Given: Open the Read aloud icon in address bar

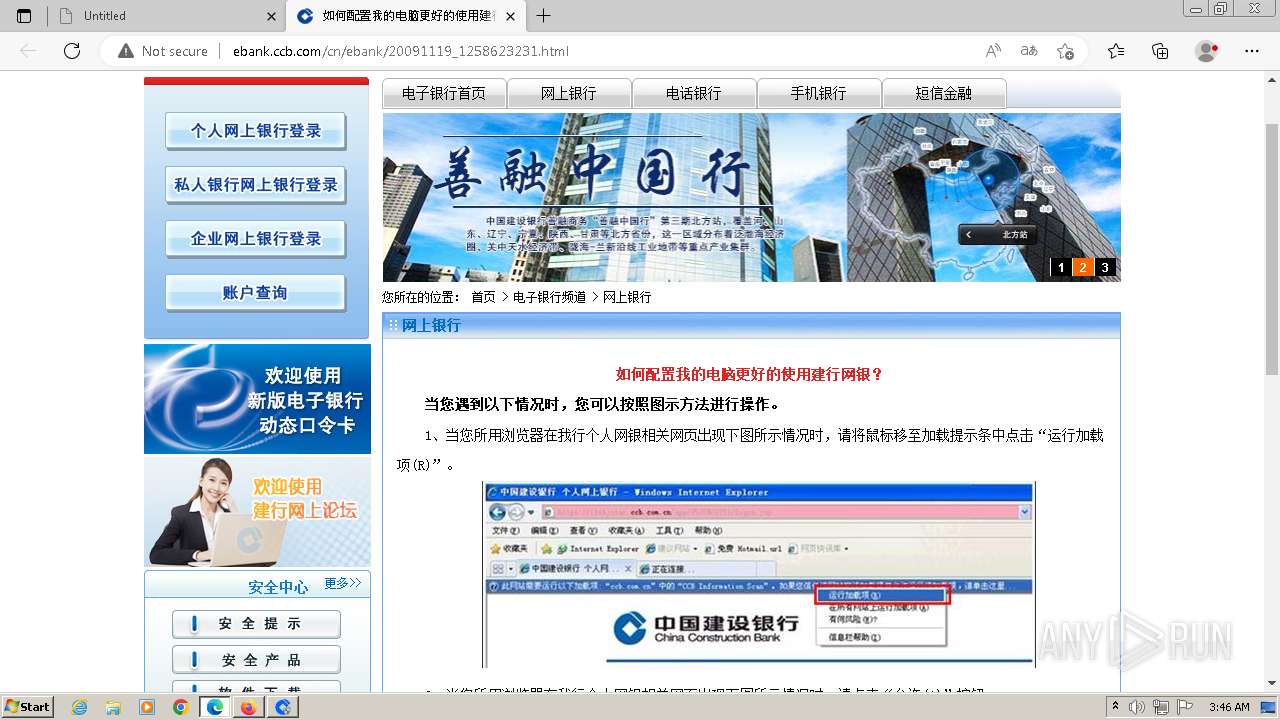Looking at the screenshot, I should (993, 51).
